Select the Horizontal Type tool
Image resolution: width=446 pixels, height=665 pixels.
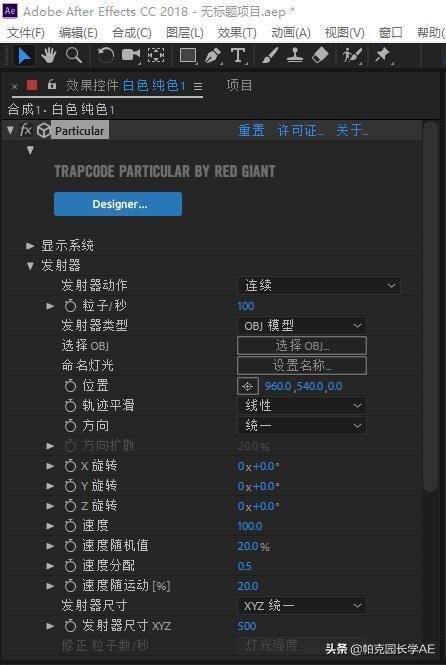tap(238, 56)
